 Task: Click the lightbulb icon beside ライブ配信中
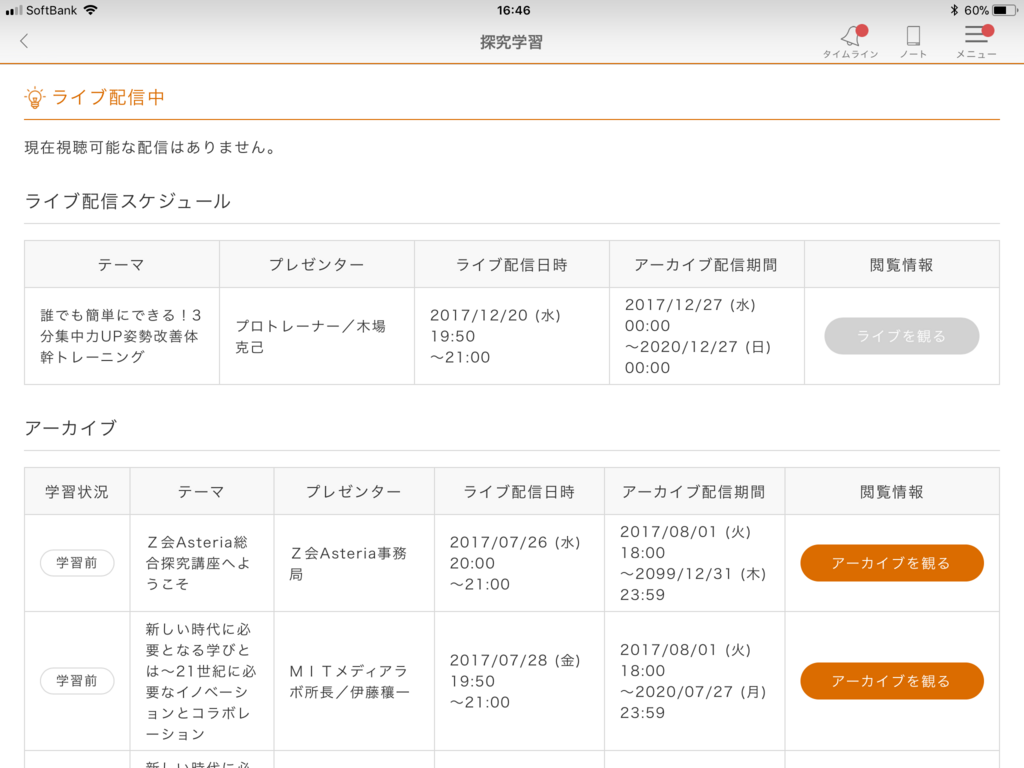(x=35, y=97)
